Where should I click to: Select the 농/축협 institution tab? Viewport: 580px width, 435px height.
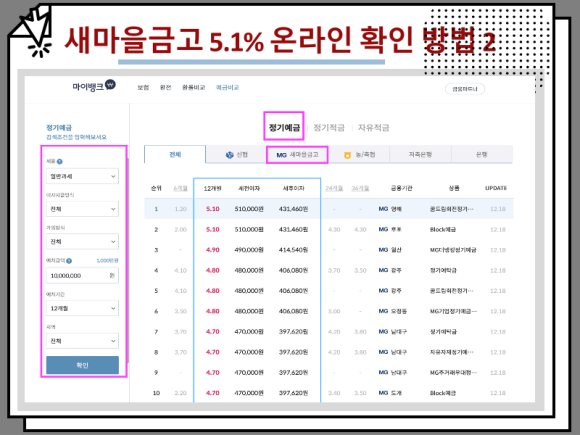[x=359, y=155]
